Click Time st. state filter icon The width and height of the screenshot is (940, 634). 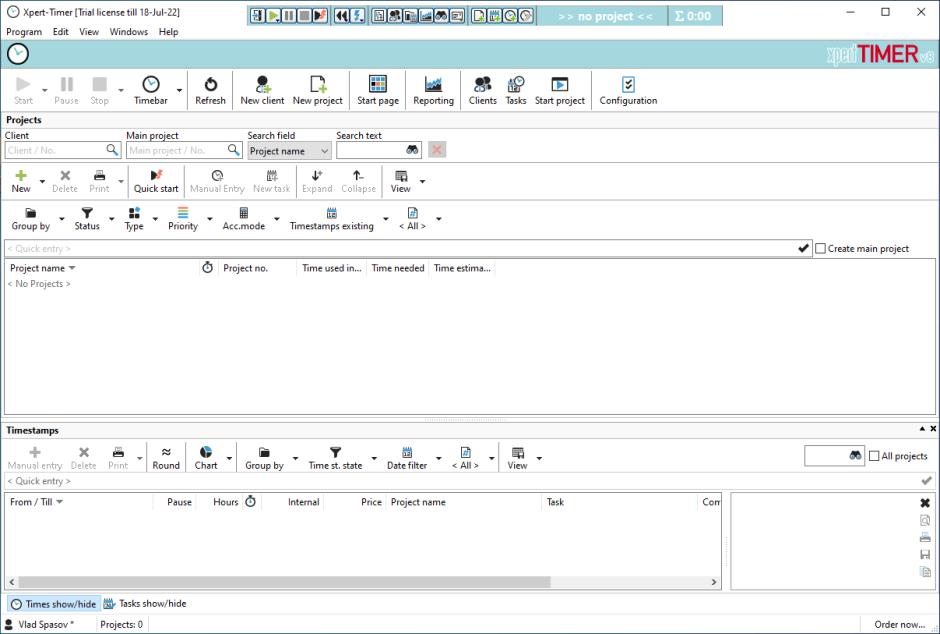pos(336,452)
